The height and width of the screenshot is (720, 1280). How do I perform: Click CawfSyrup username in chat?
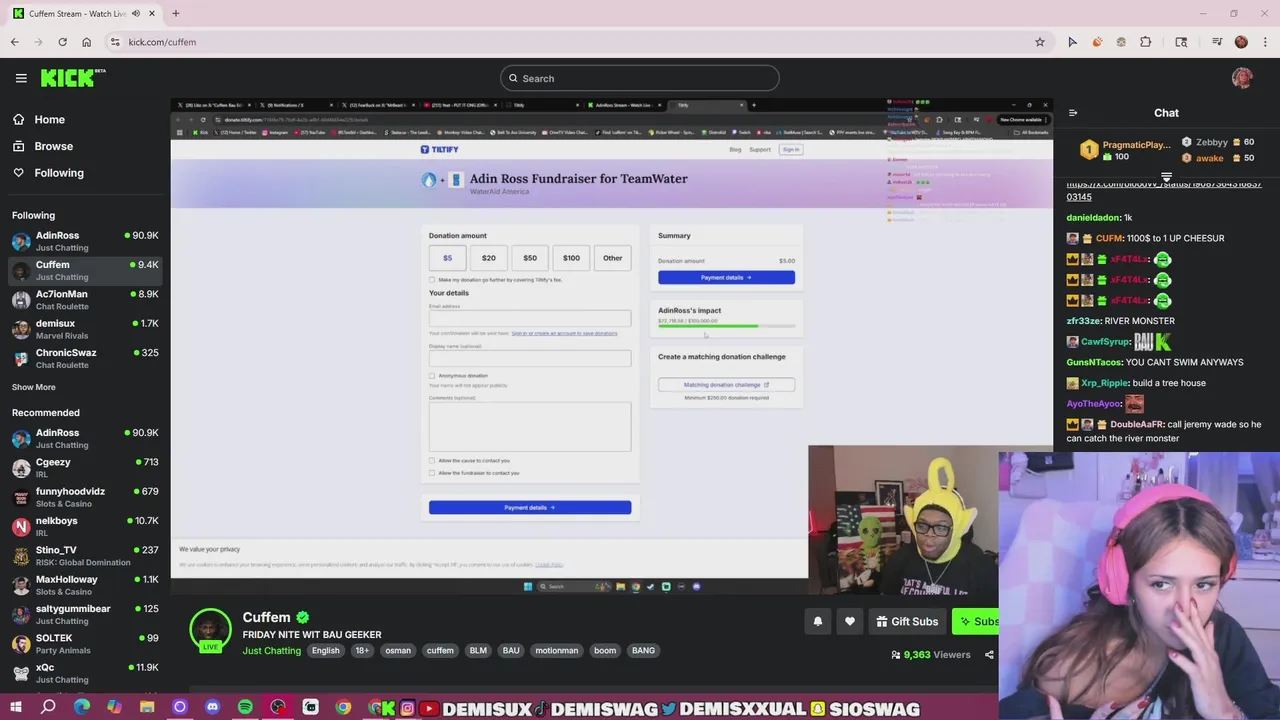pos(1104,342)
